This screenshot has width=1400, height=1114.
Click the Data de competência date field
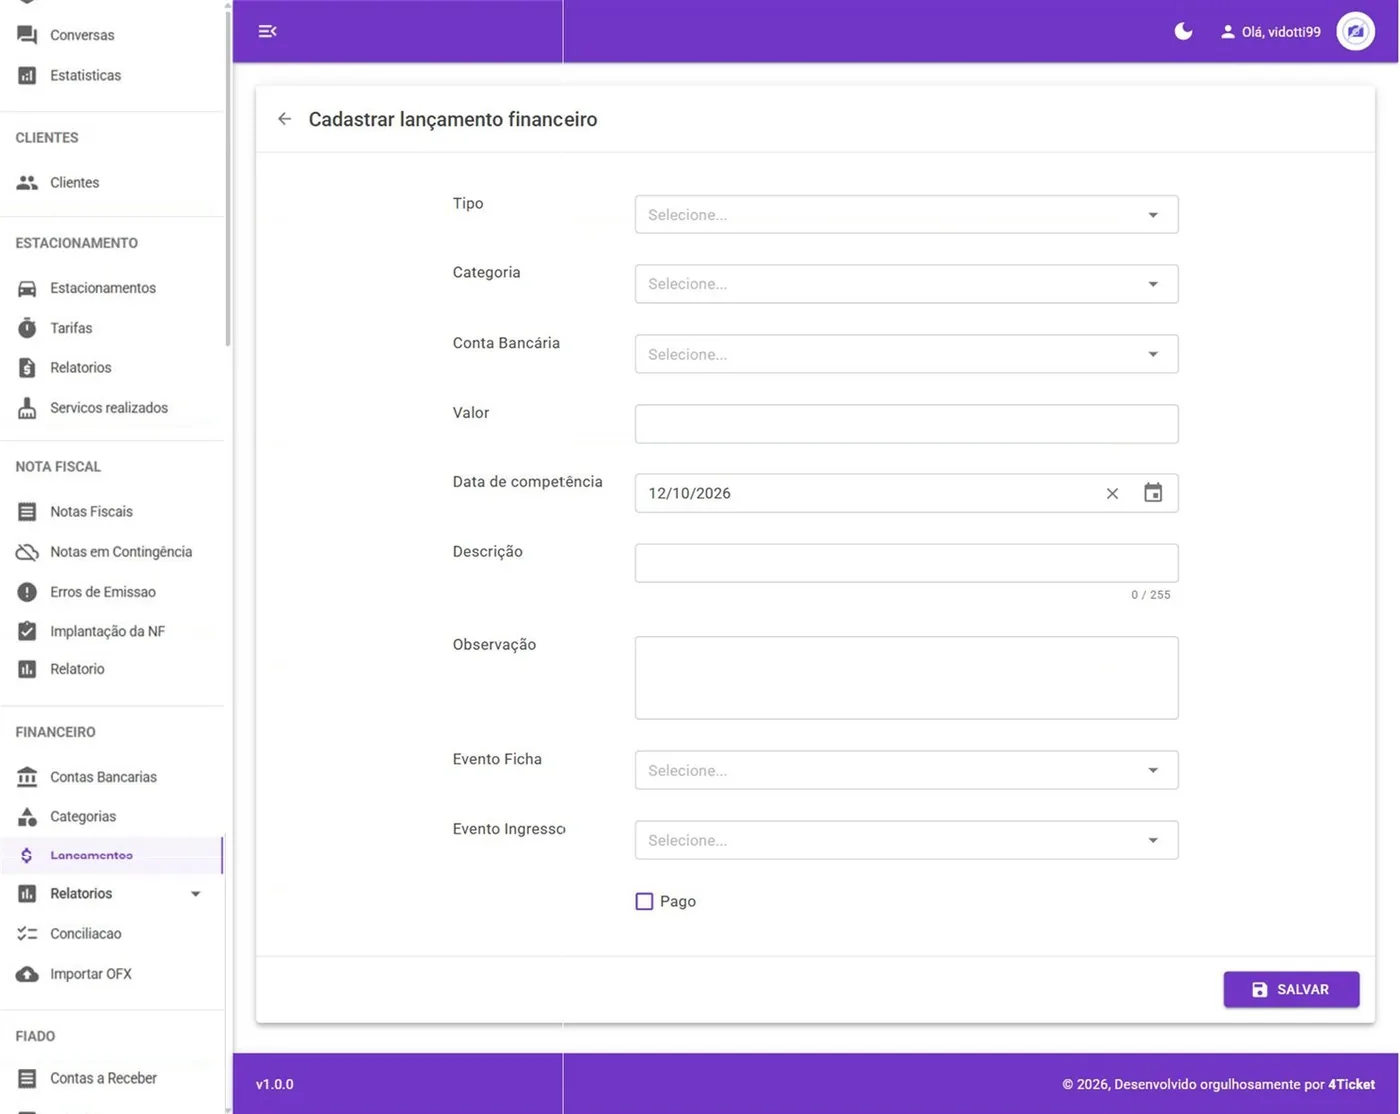coord(906,493)
